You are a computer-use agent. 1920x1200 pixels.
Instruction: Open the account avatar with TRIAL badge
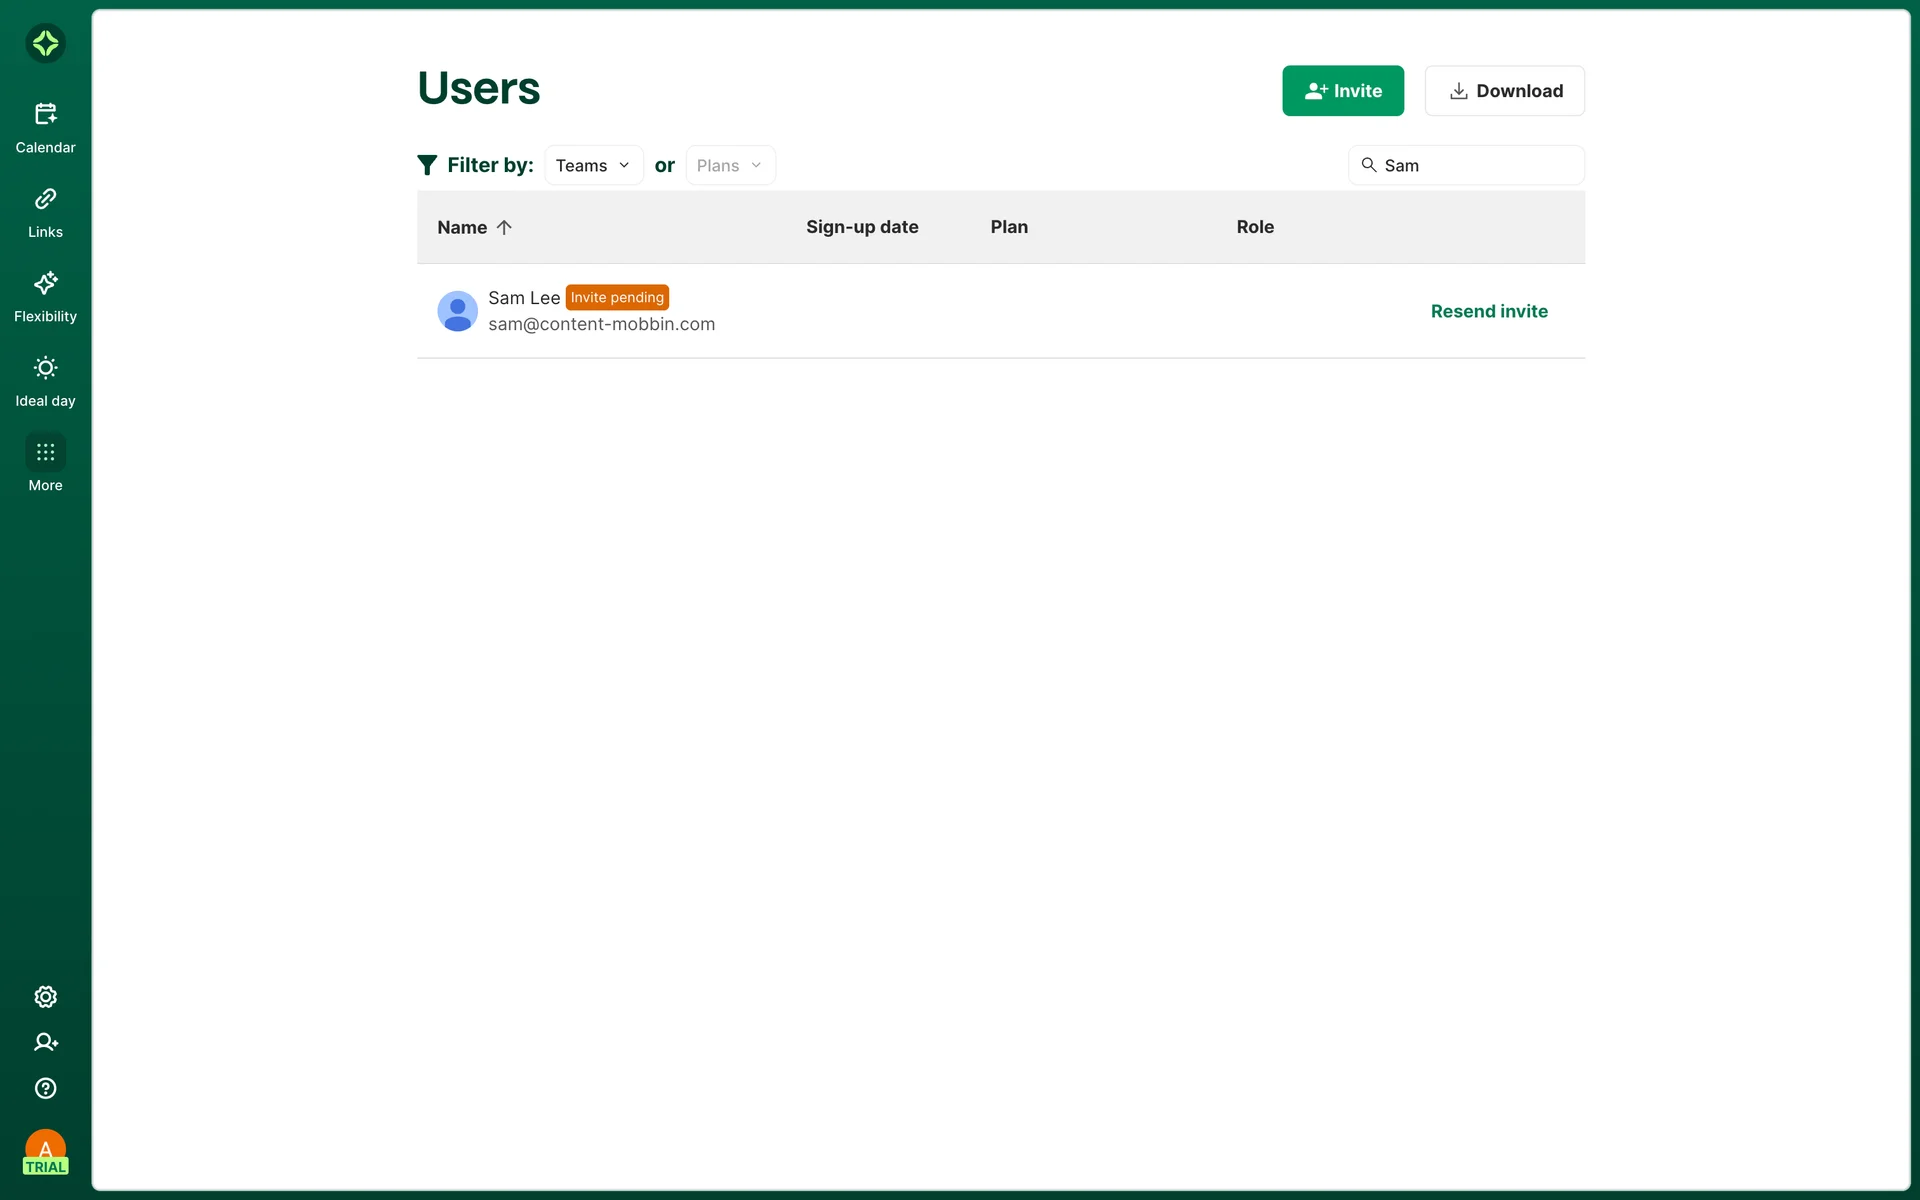[x=45, y=1152]
